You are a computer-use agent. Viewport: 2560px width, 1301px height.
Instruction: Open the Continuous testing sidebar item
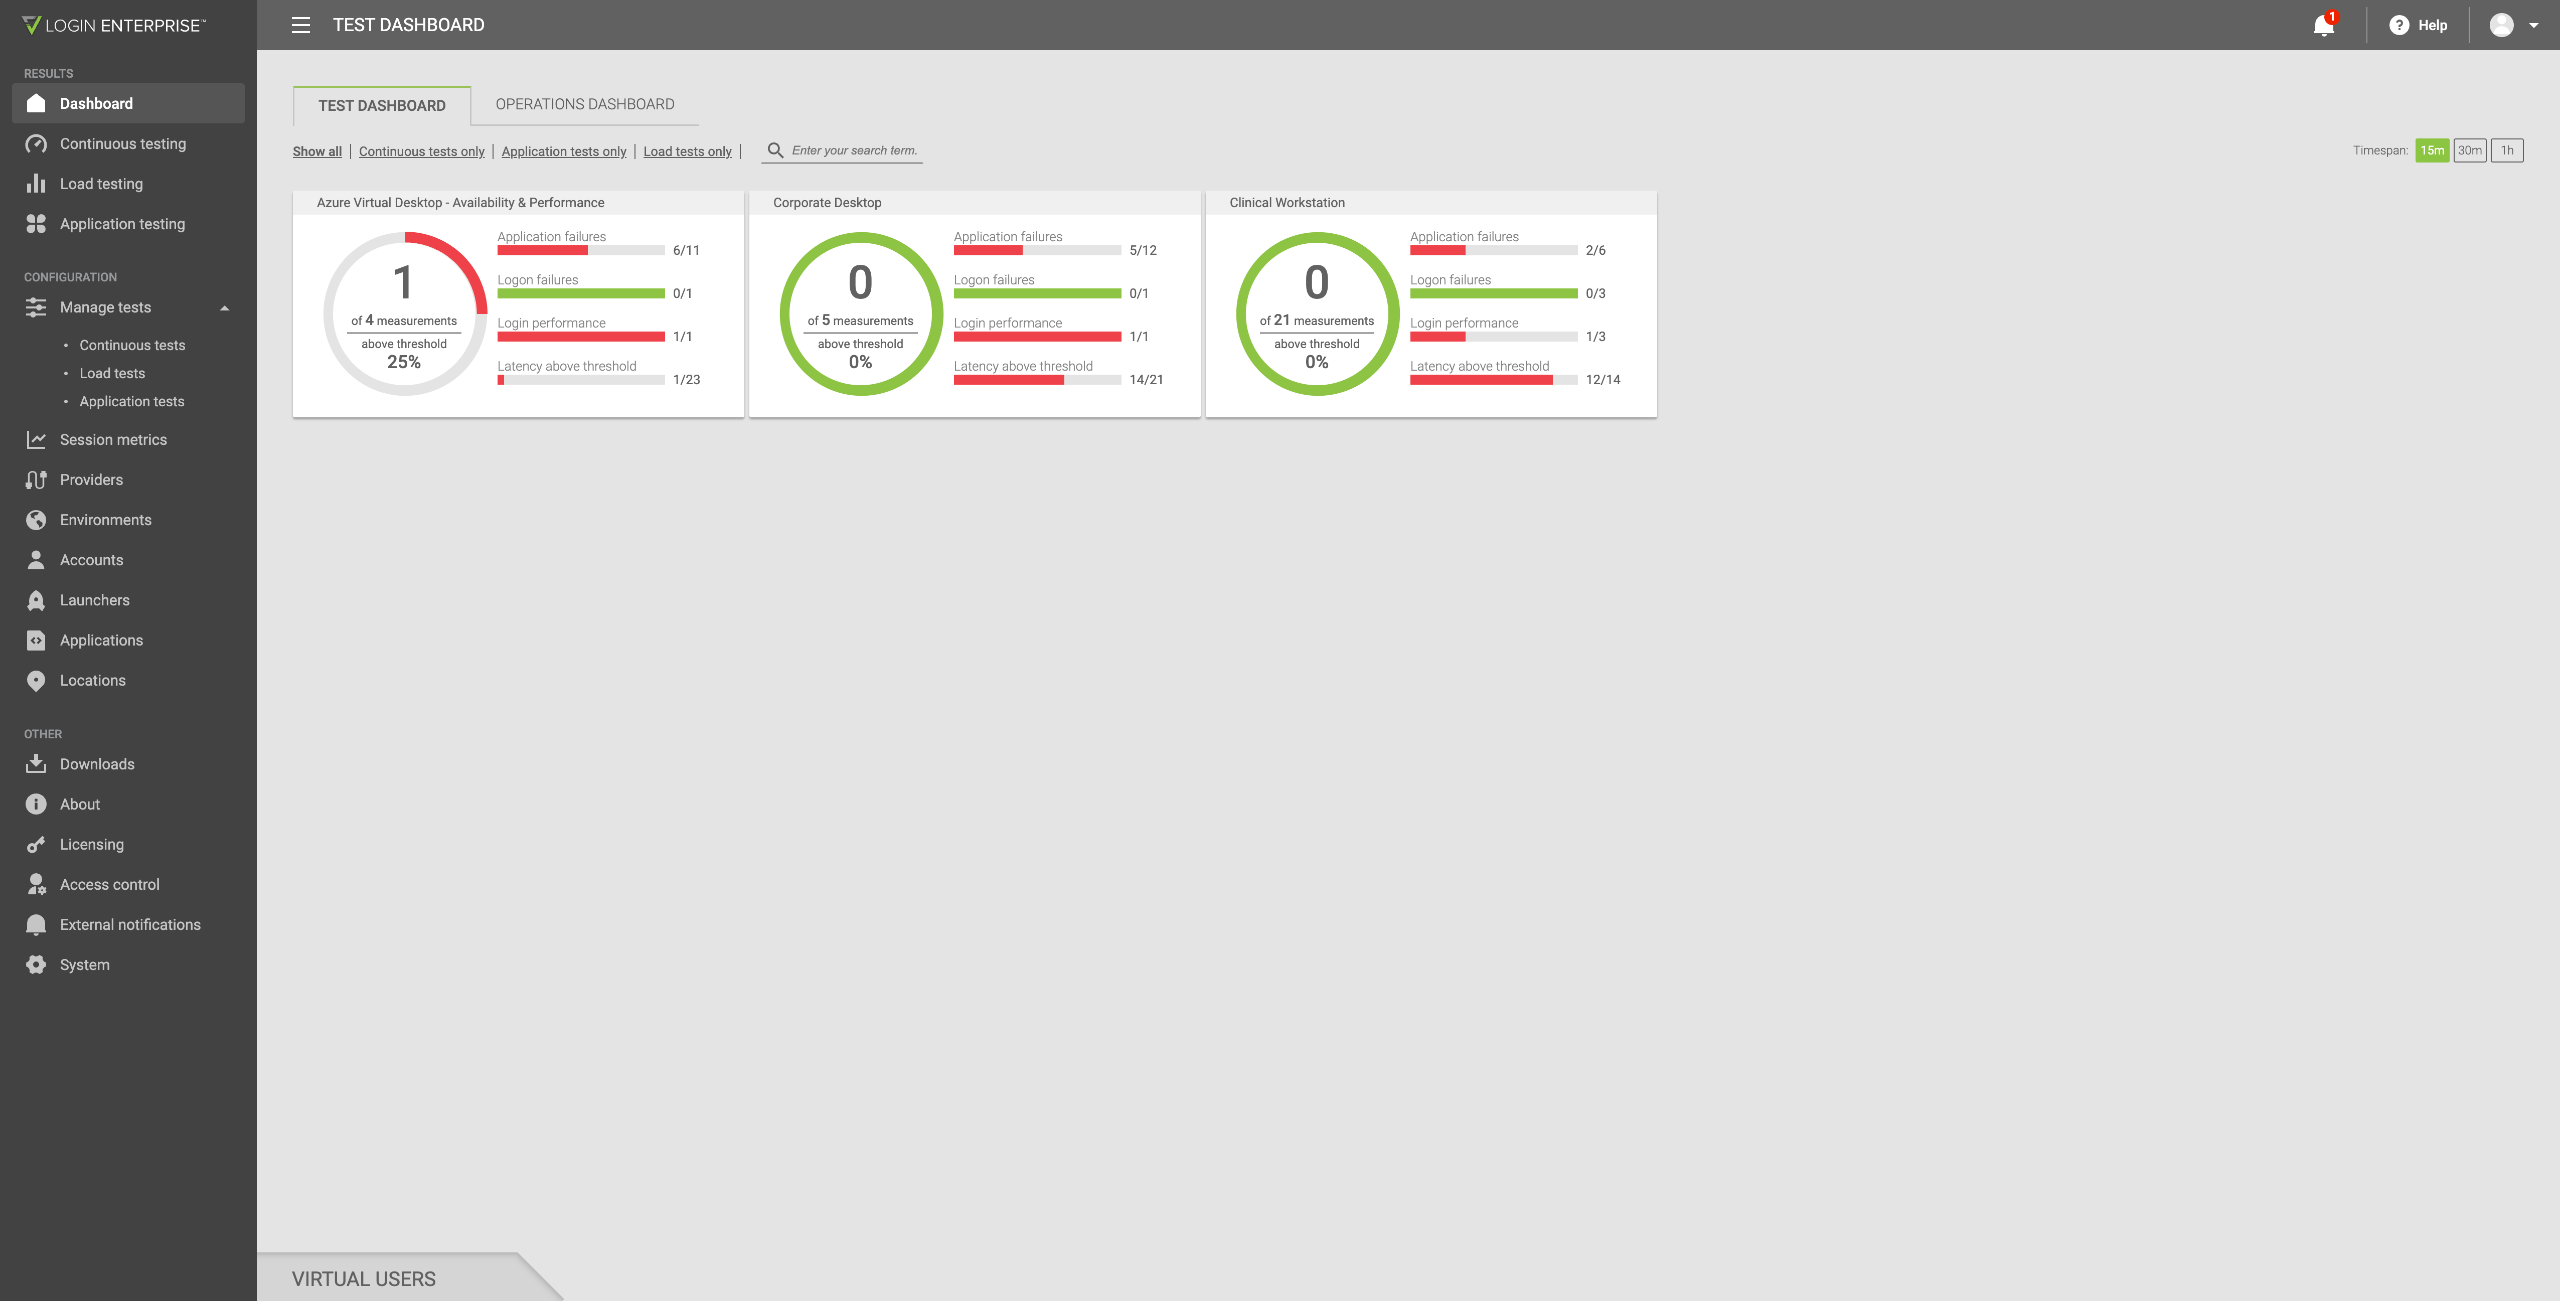click(x=123, y=144)
